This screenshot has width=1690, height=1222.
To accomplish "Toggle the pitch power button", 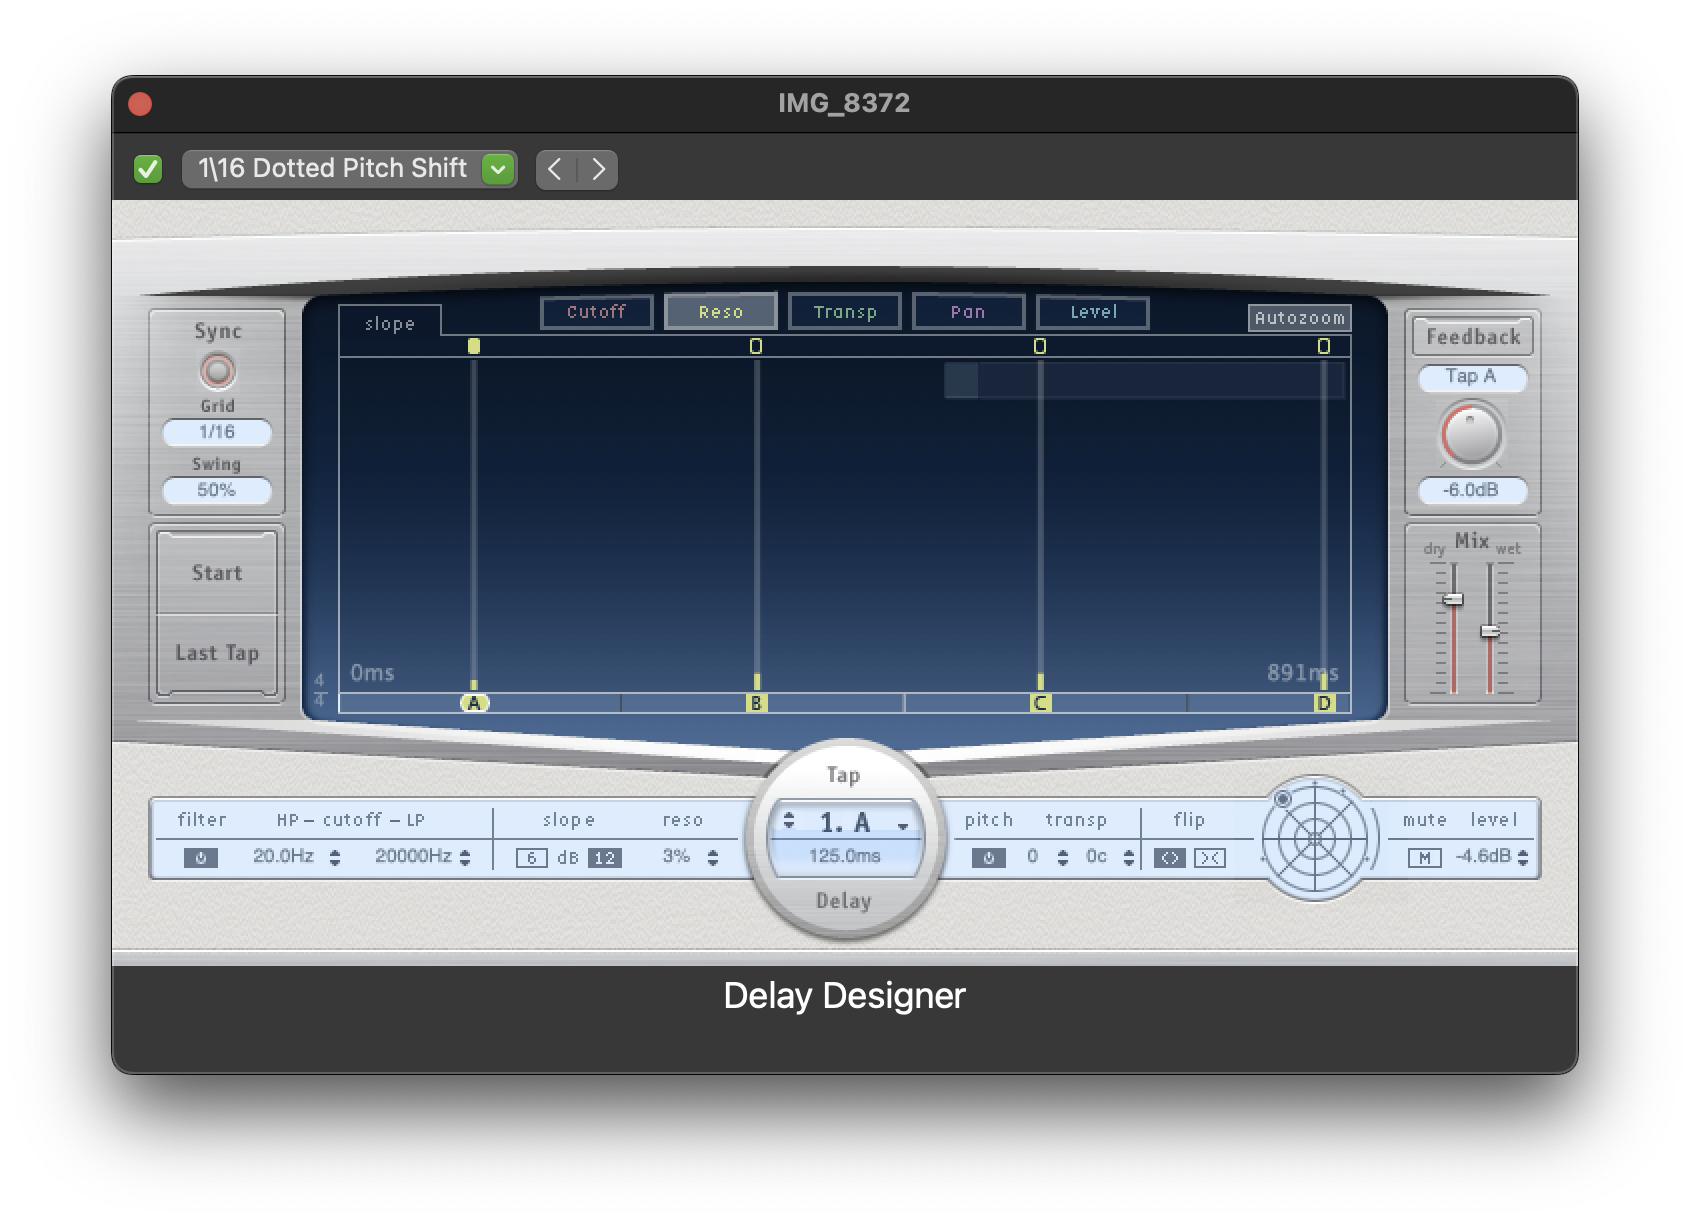I will pyautogui.click(x=988, y=857).
